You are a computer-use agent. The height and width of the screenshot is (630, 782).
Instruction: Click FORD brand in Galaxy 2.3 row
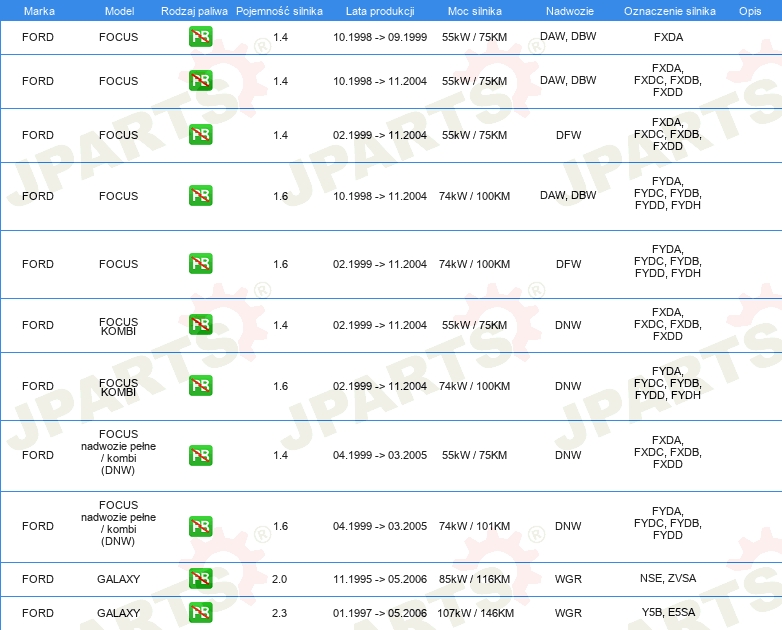[38, 613]
